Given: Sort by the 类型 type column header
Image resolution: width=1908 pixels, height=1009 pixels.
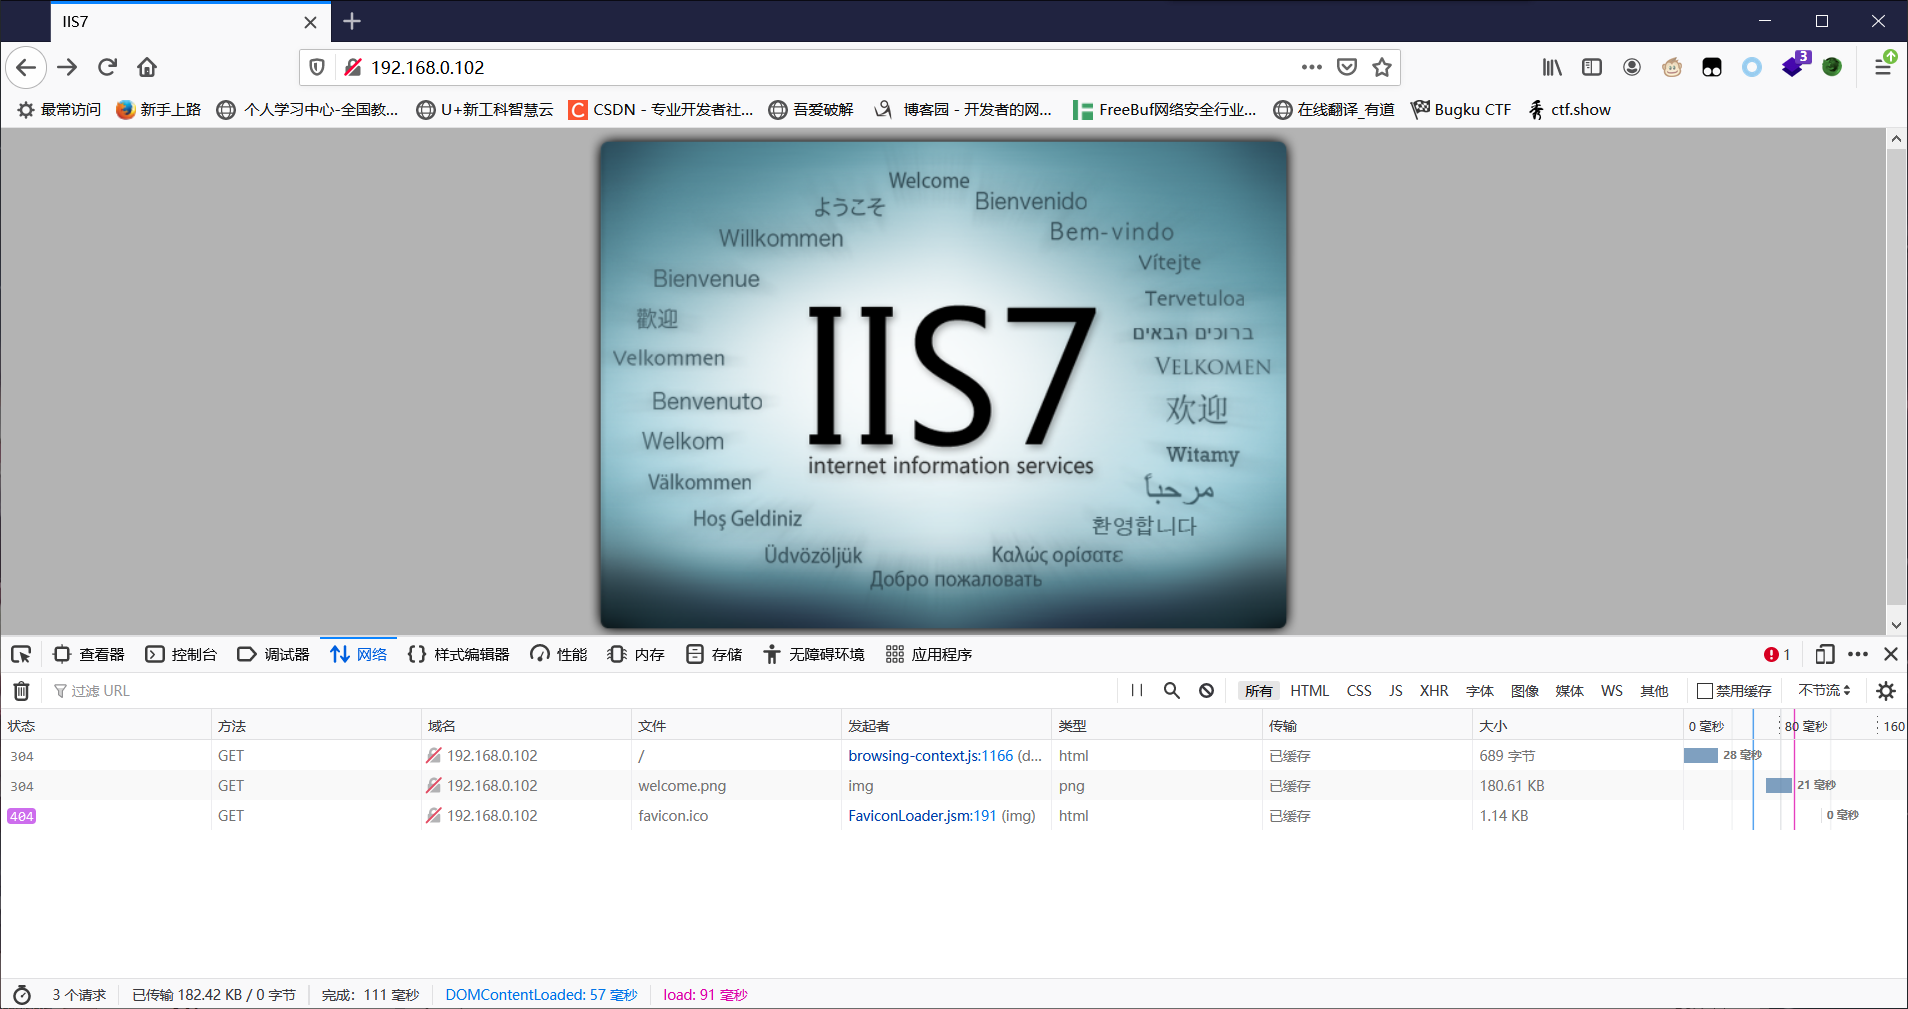Looking at the screenshot, I should (x=1157, y=726).
